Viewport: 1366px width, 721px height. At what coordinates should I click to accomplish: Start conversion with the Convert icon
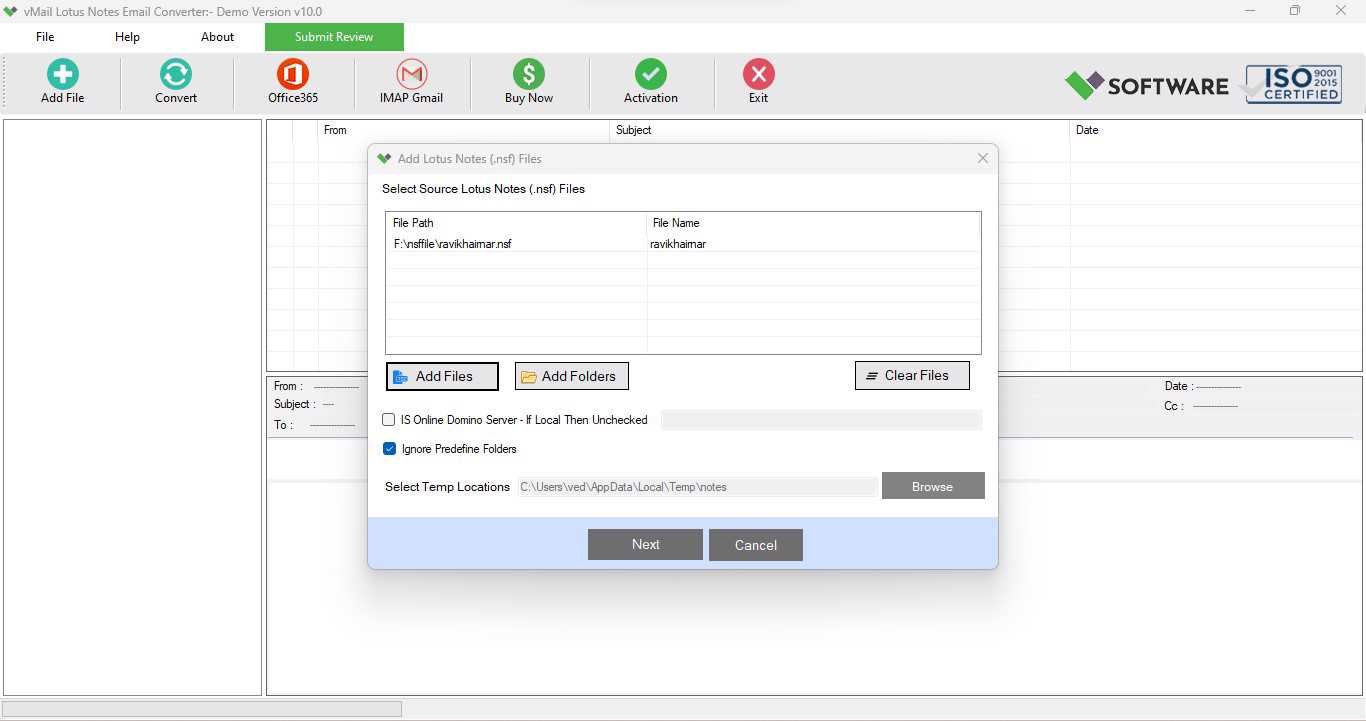click(176, 74)
